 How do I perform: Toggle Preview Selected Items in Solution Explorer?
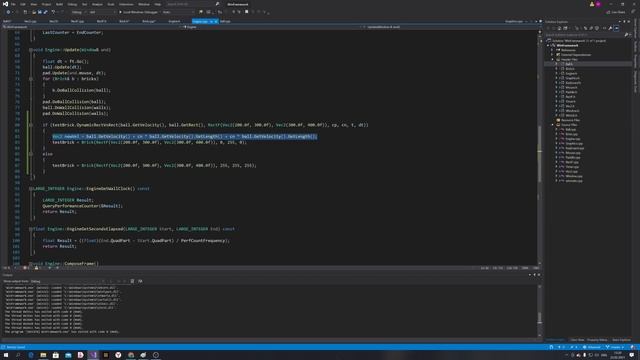[x=616, y=28]
